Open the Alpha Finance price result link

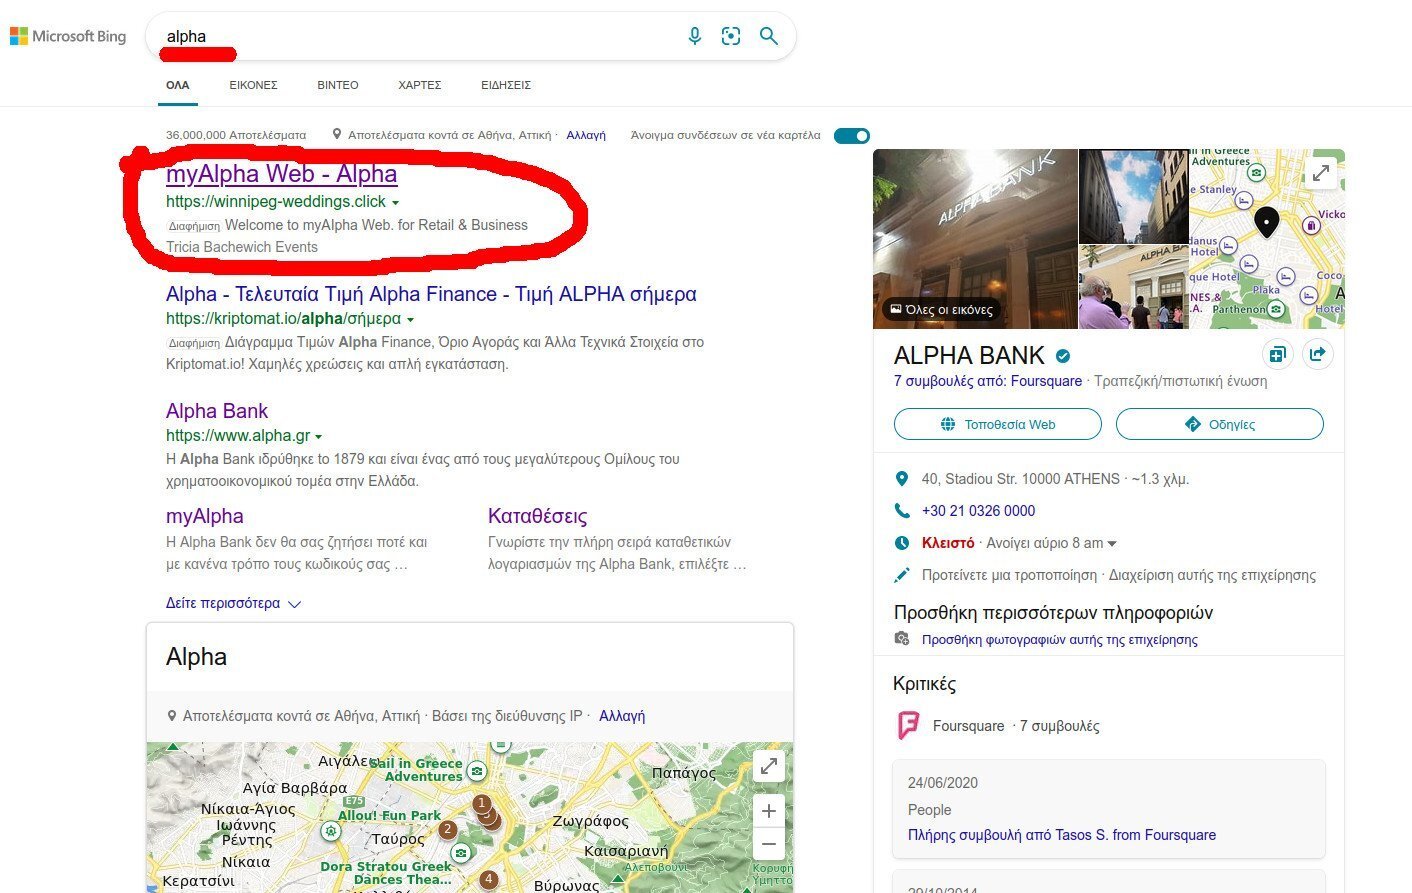[431, 294]
